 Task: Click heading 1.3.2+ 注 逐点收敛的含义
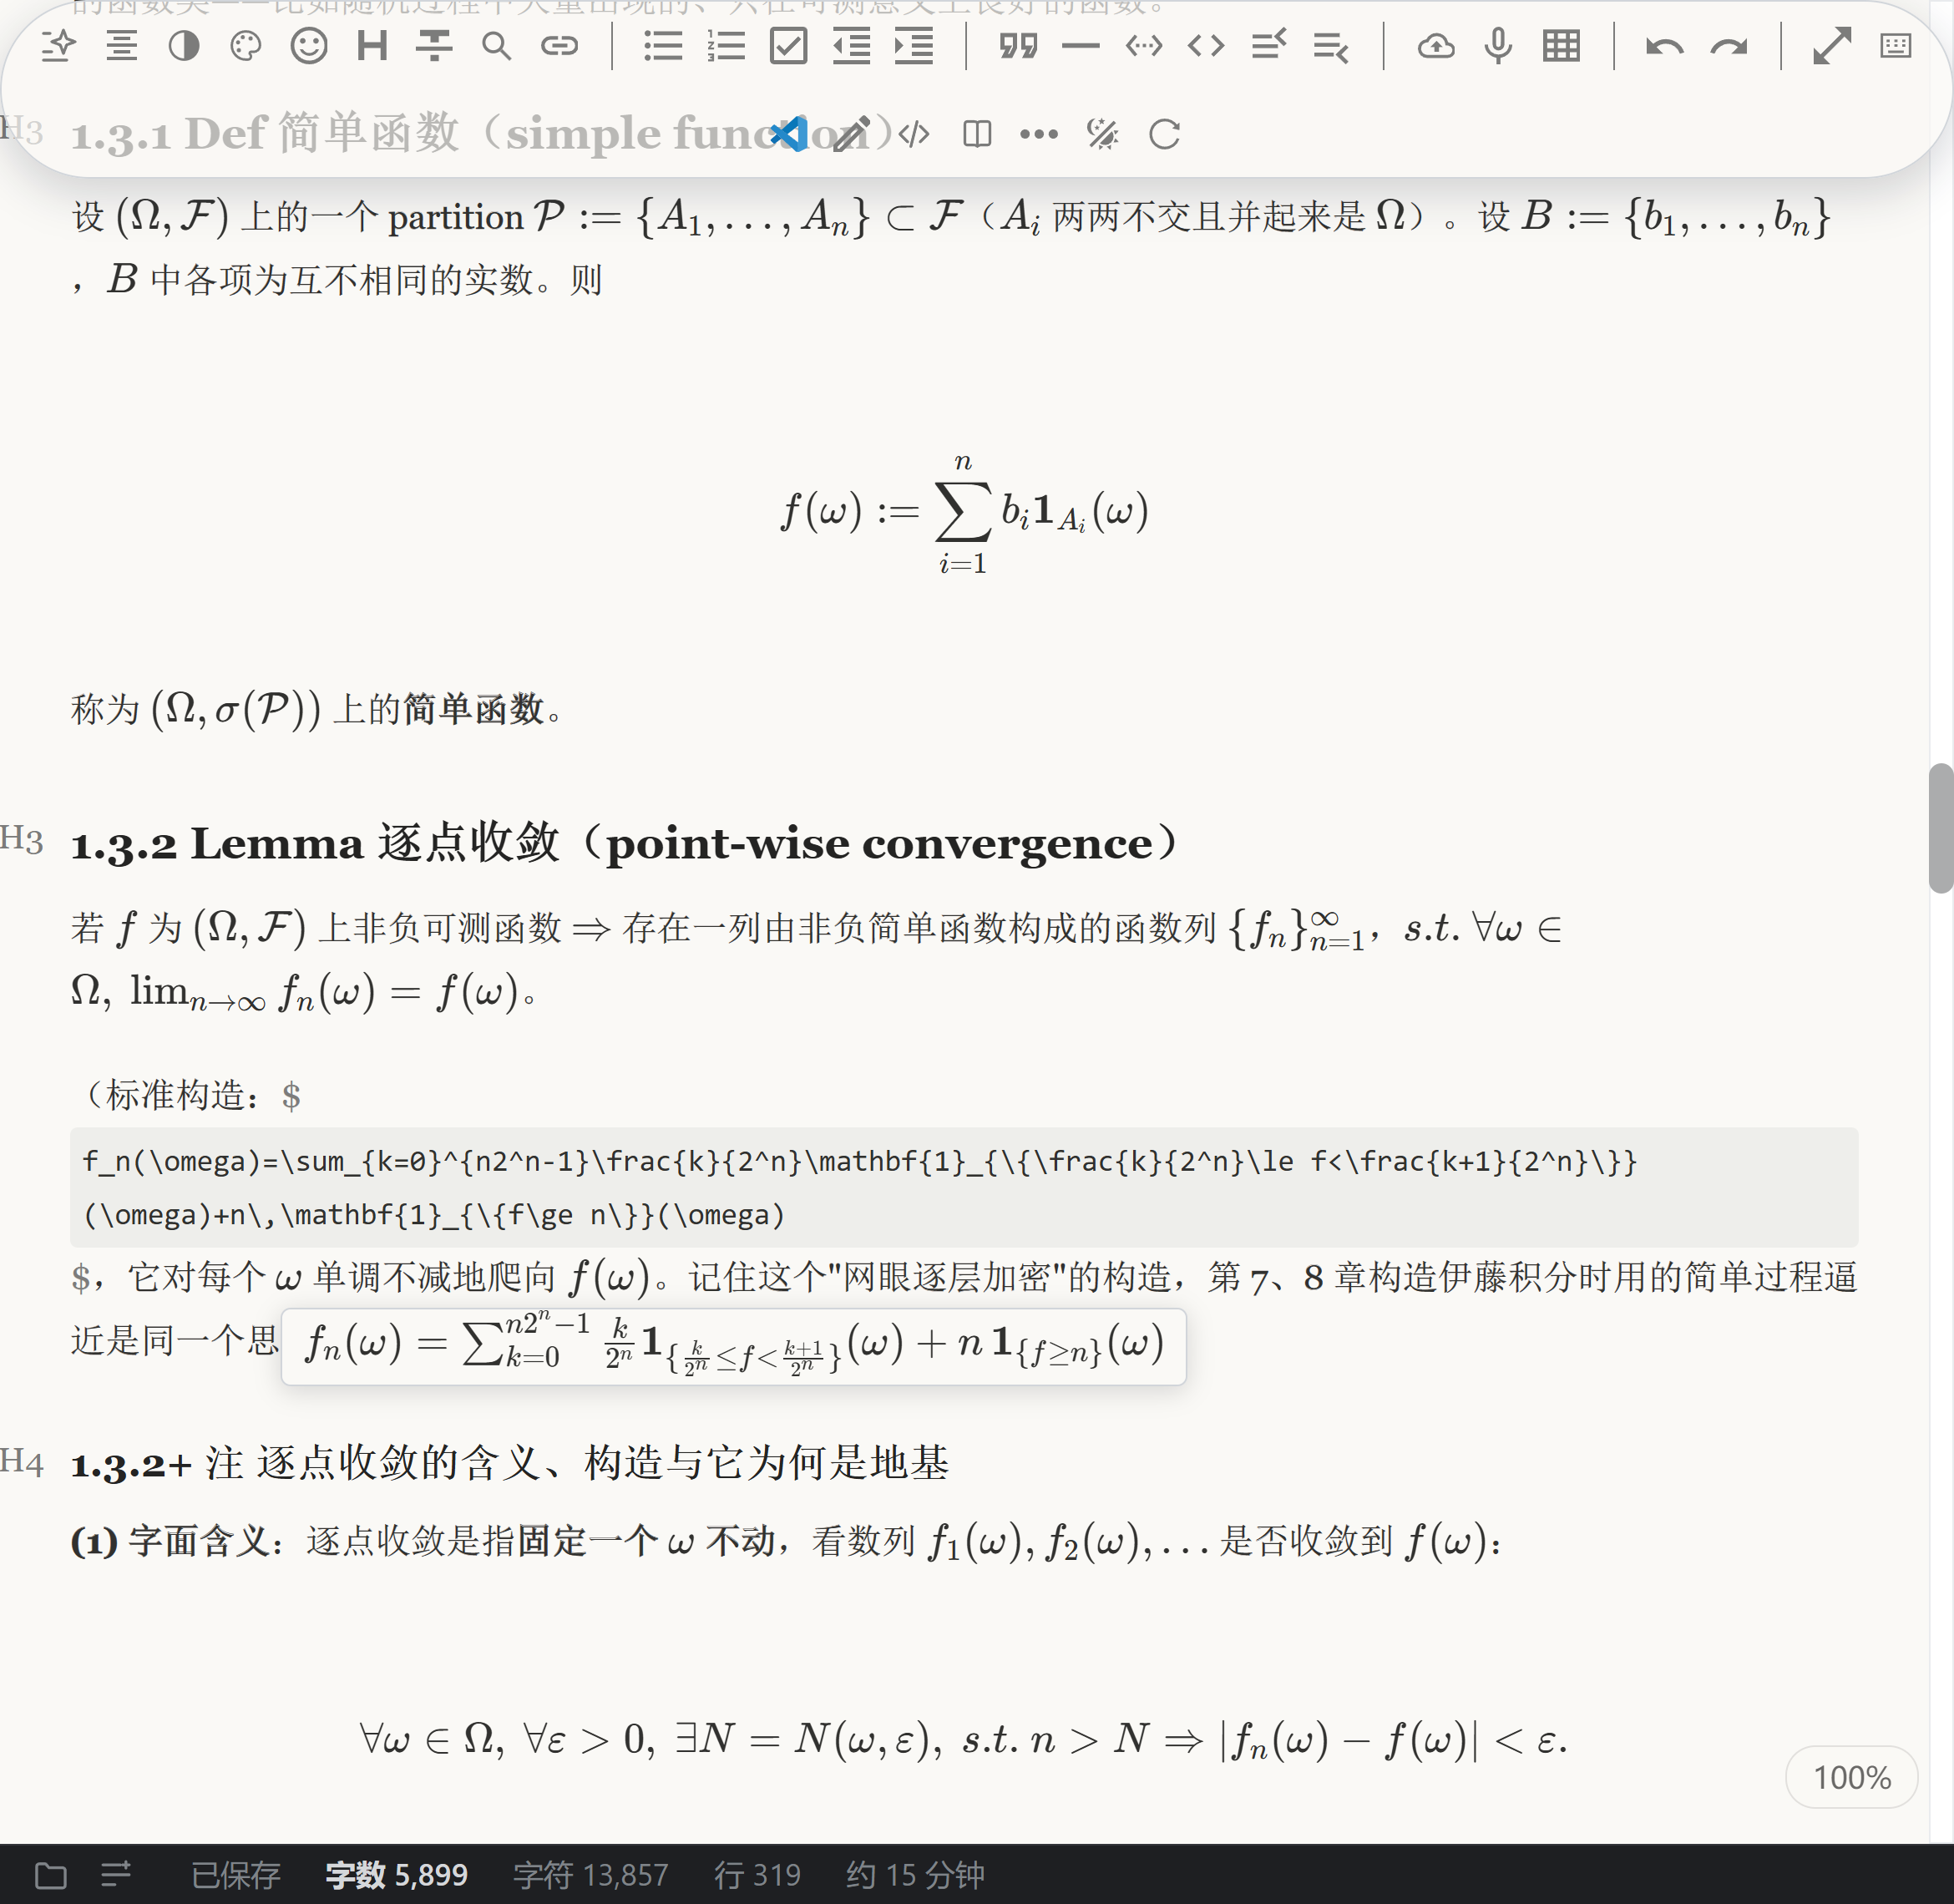click(x=510, y=1463)
